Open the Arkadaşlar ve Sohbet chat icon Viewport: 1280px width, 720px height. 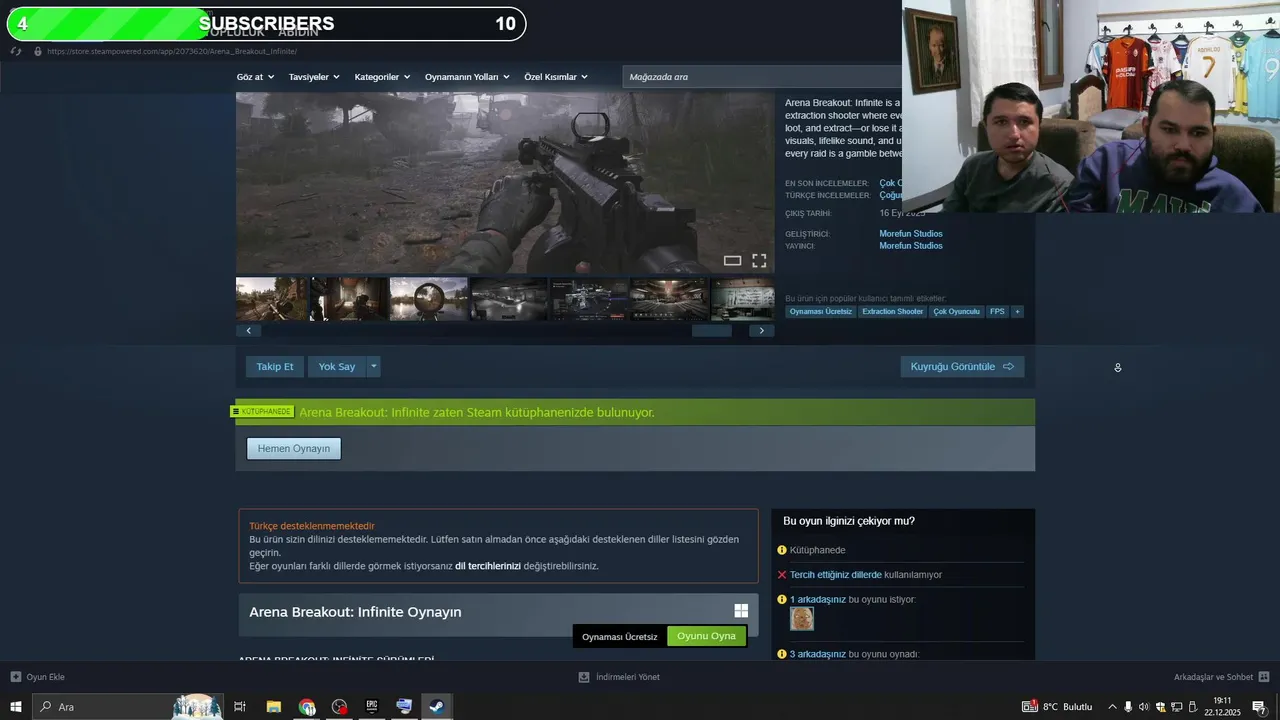1264,677
